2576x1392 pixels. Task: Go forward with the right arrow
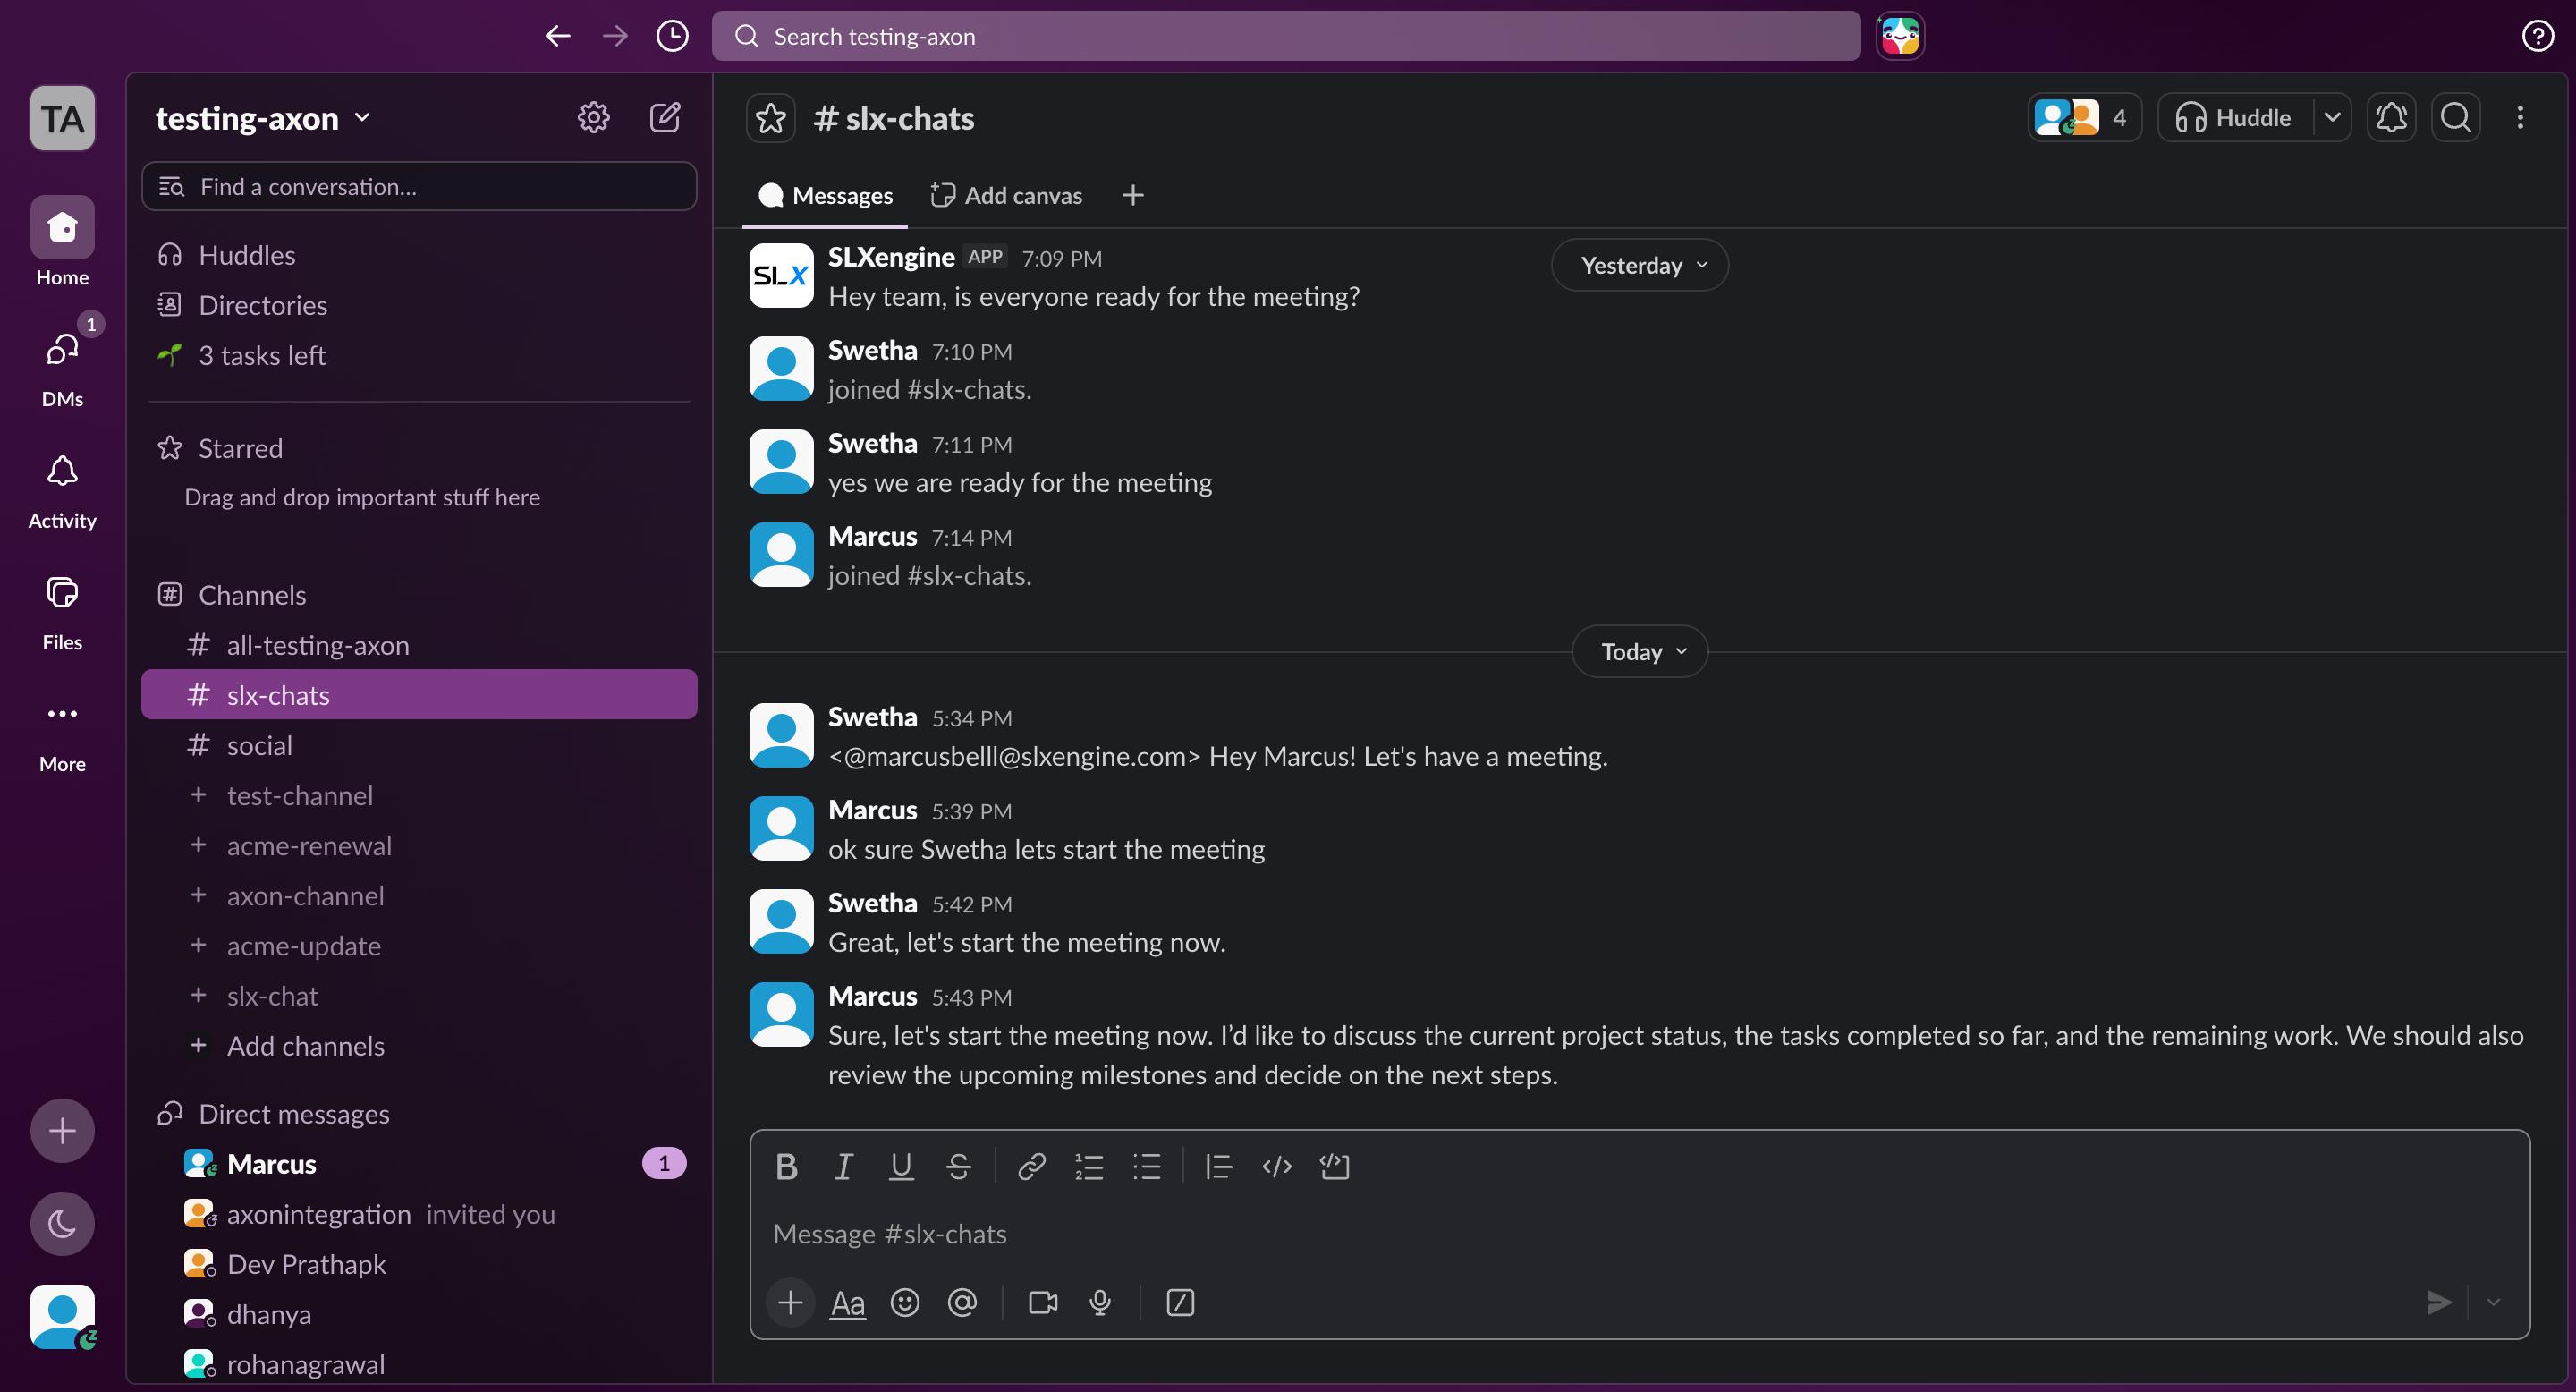pyautogui.click(x=615, y=36)
